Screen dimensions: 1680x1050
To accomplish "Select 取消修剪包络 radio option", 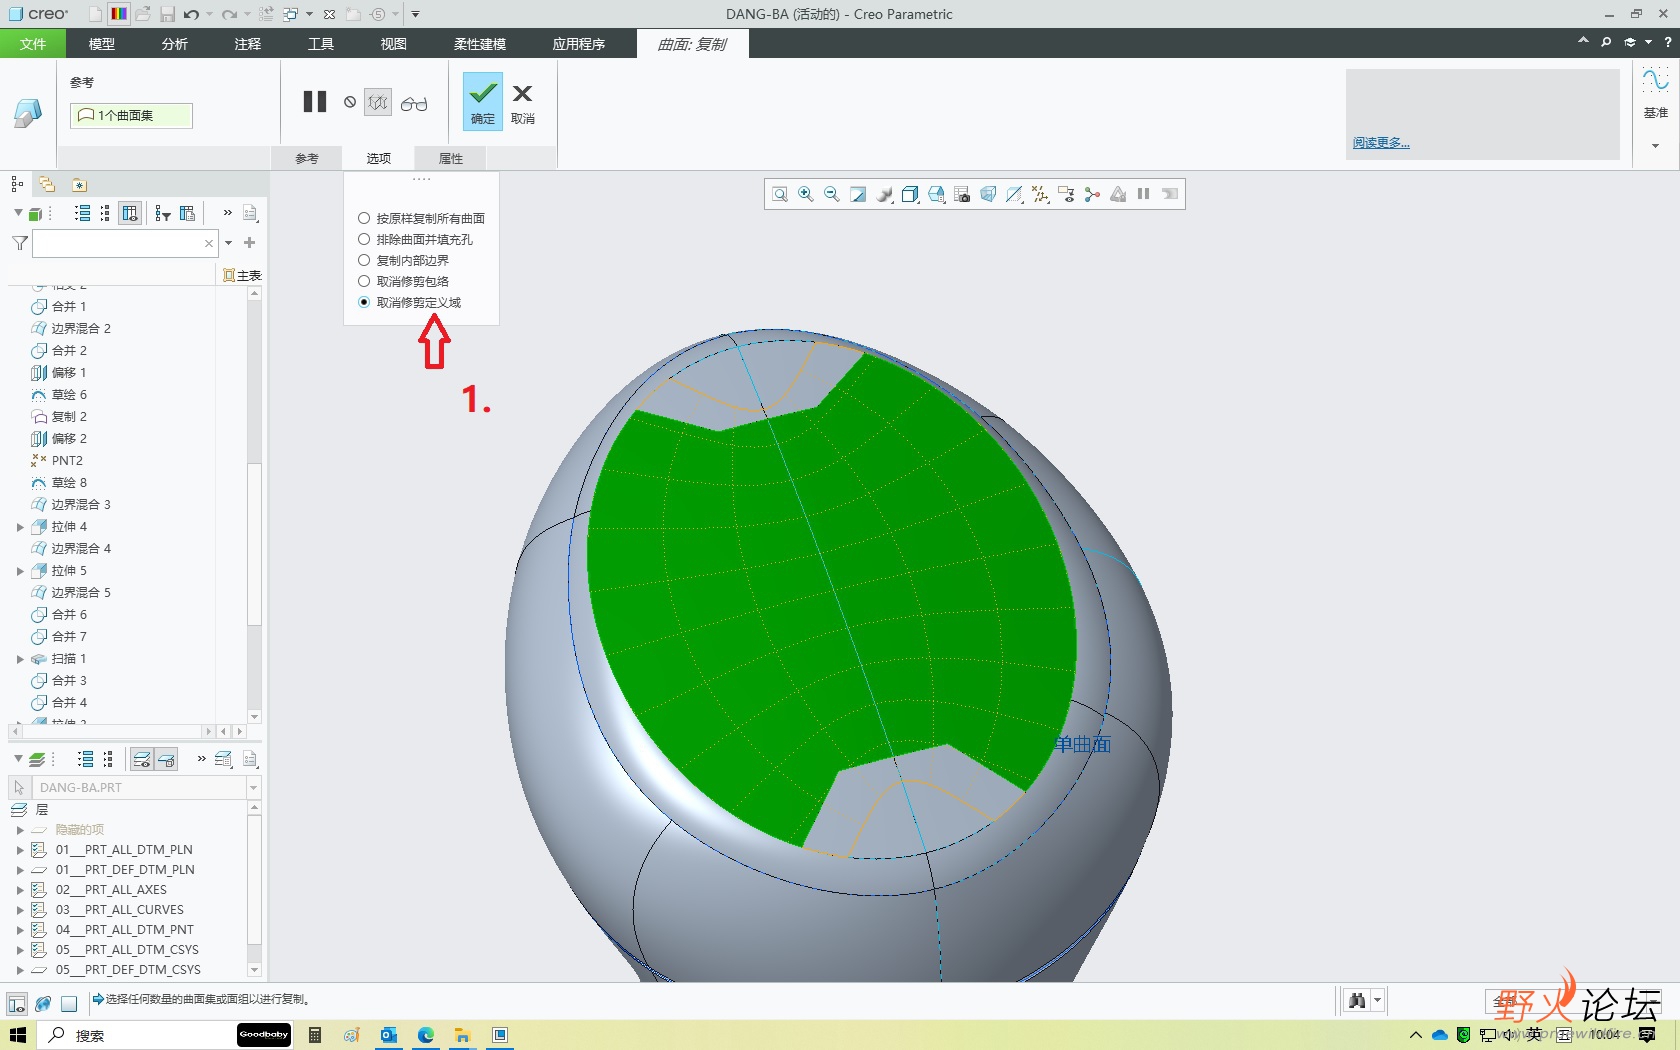I will click(364, 281).
